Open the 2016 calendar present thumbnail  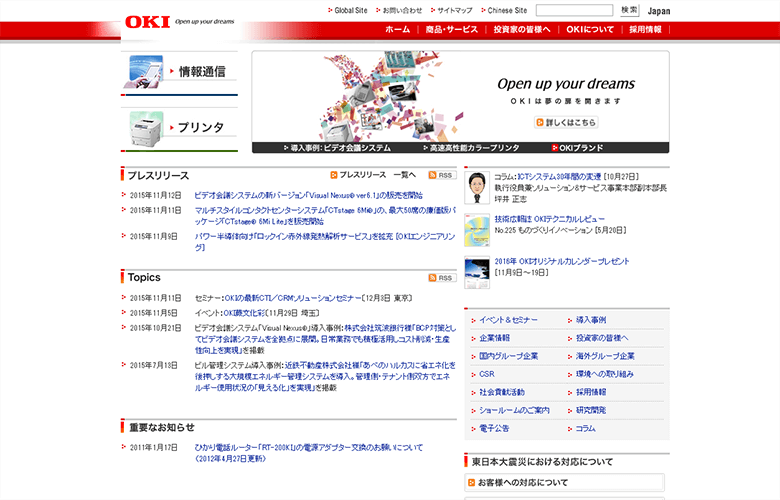click(x=477, y=272)
